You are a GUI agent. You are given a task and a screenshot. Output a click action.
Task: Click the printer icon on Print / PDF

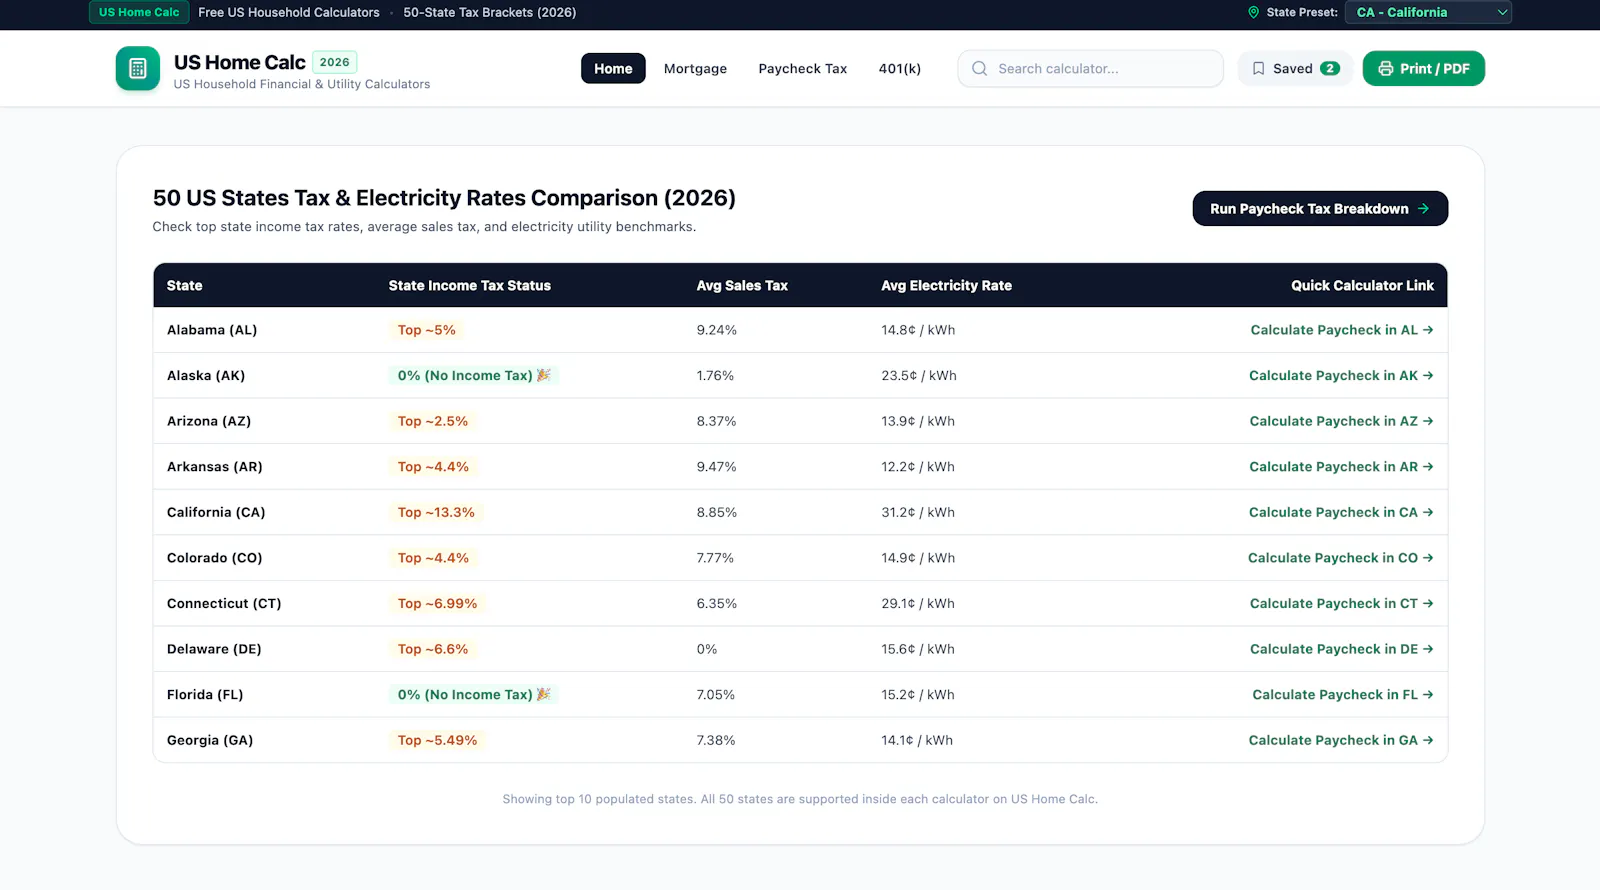click(1386, 69)
